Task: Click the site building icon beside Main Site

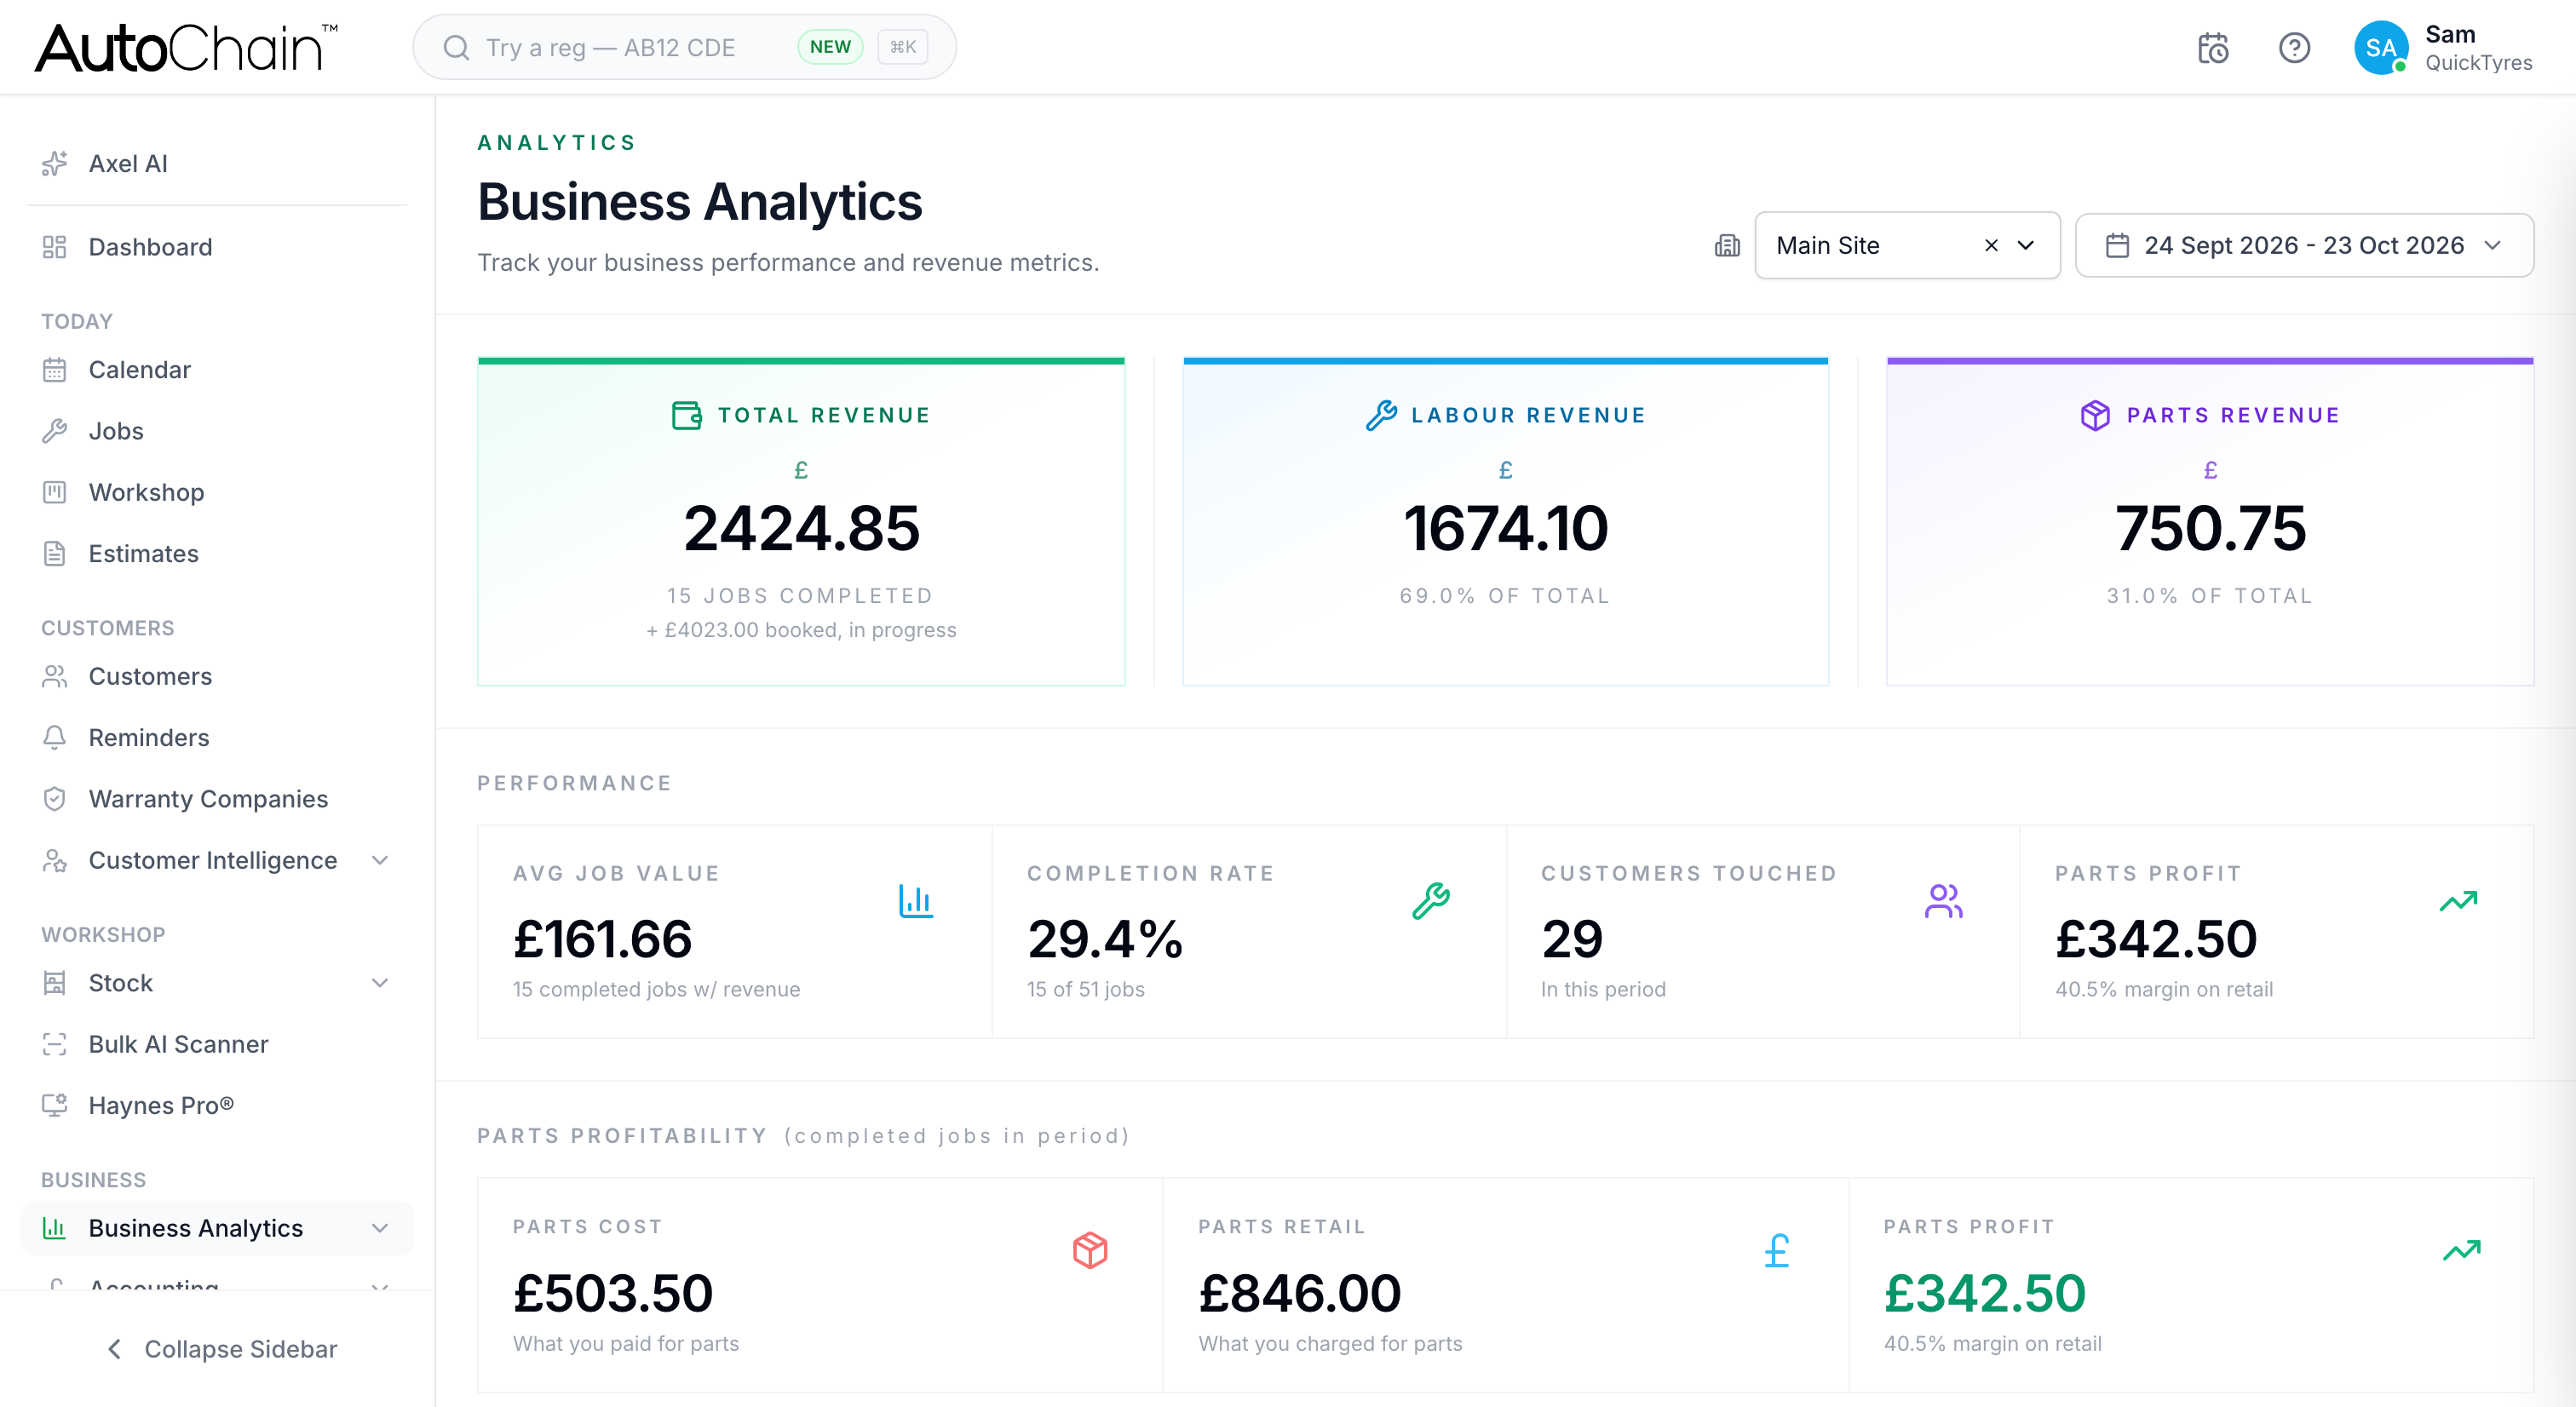Action: coord(1727,245)
